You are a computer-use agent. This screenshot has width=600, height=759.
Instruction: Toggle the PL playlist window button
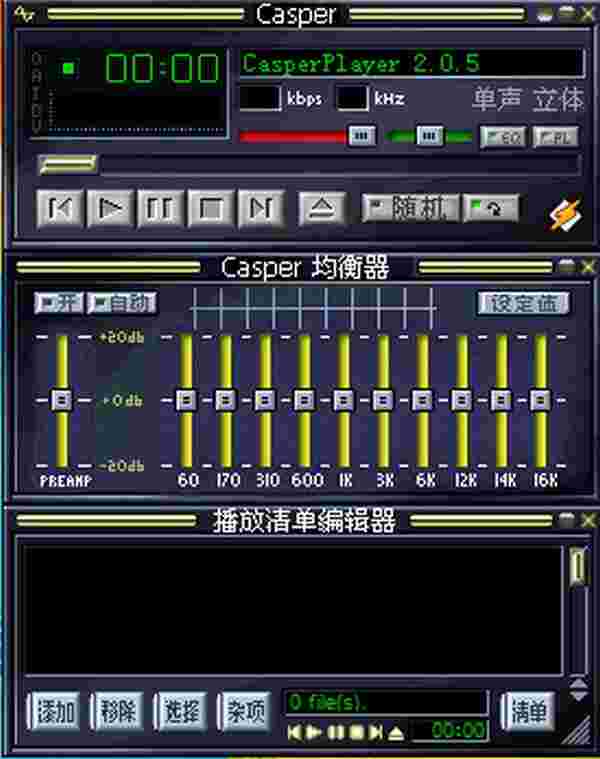[x=555, y=137]
